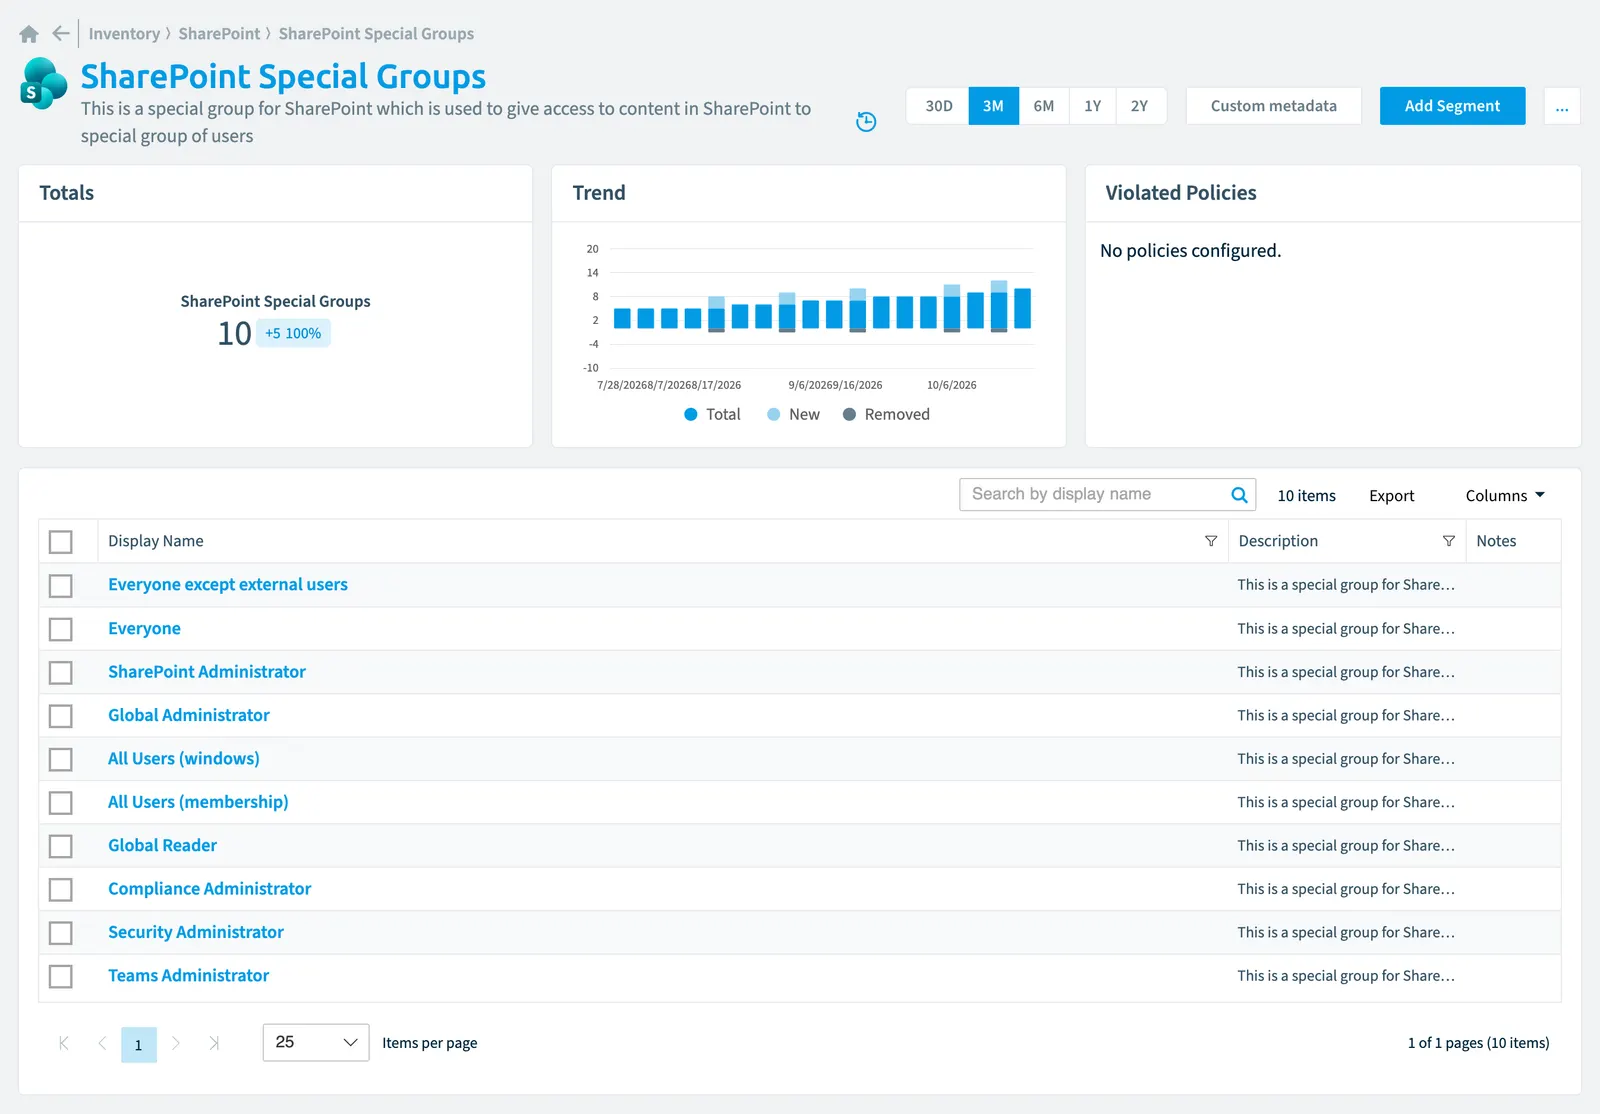Click the back arrow icon
Screen dimensions: 1600x1114
click(61, 34)
